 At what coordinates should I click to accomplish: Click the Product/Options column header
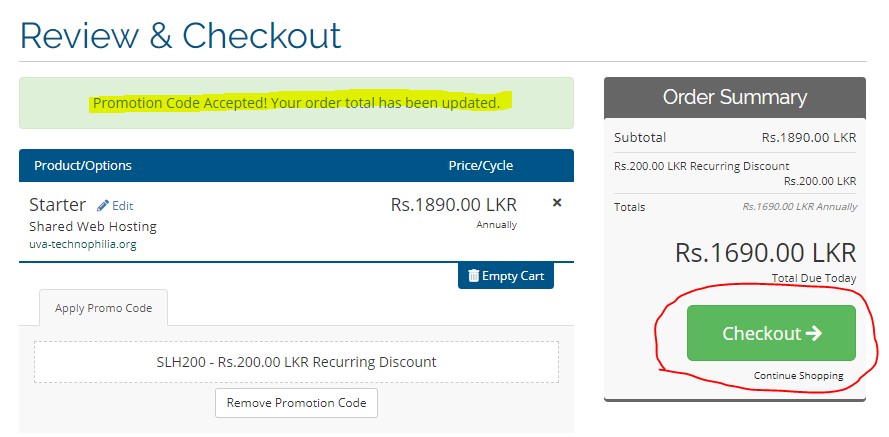tap(83, 165)
